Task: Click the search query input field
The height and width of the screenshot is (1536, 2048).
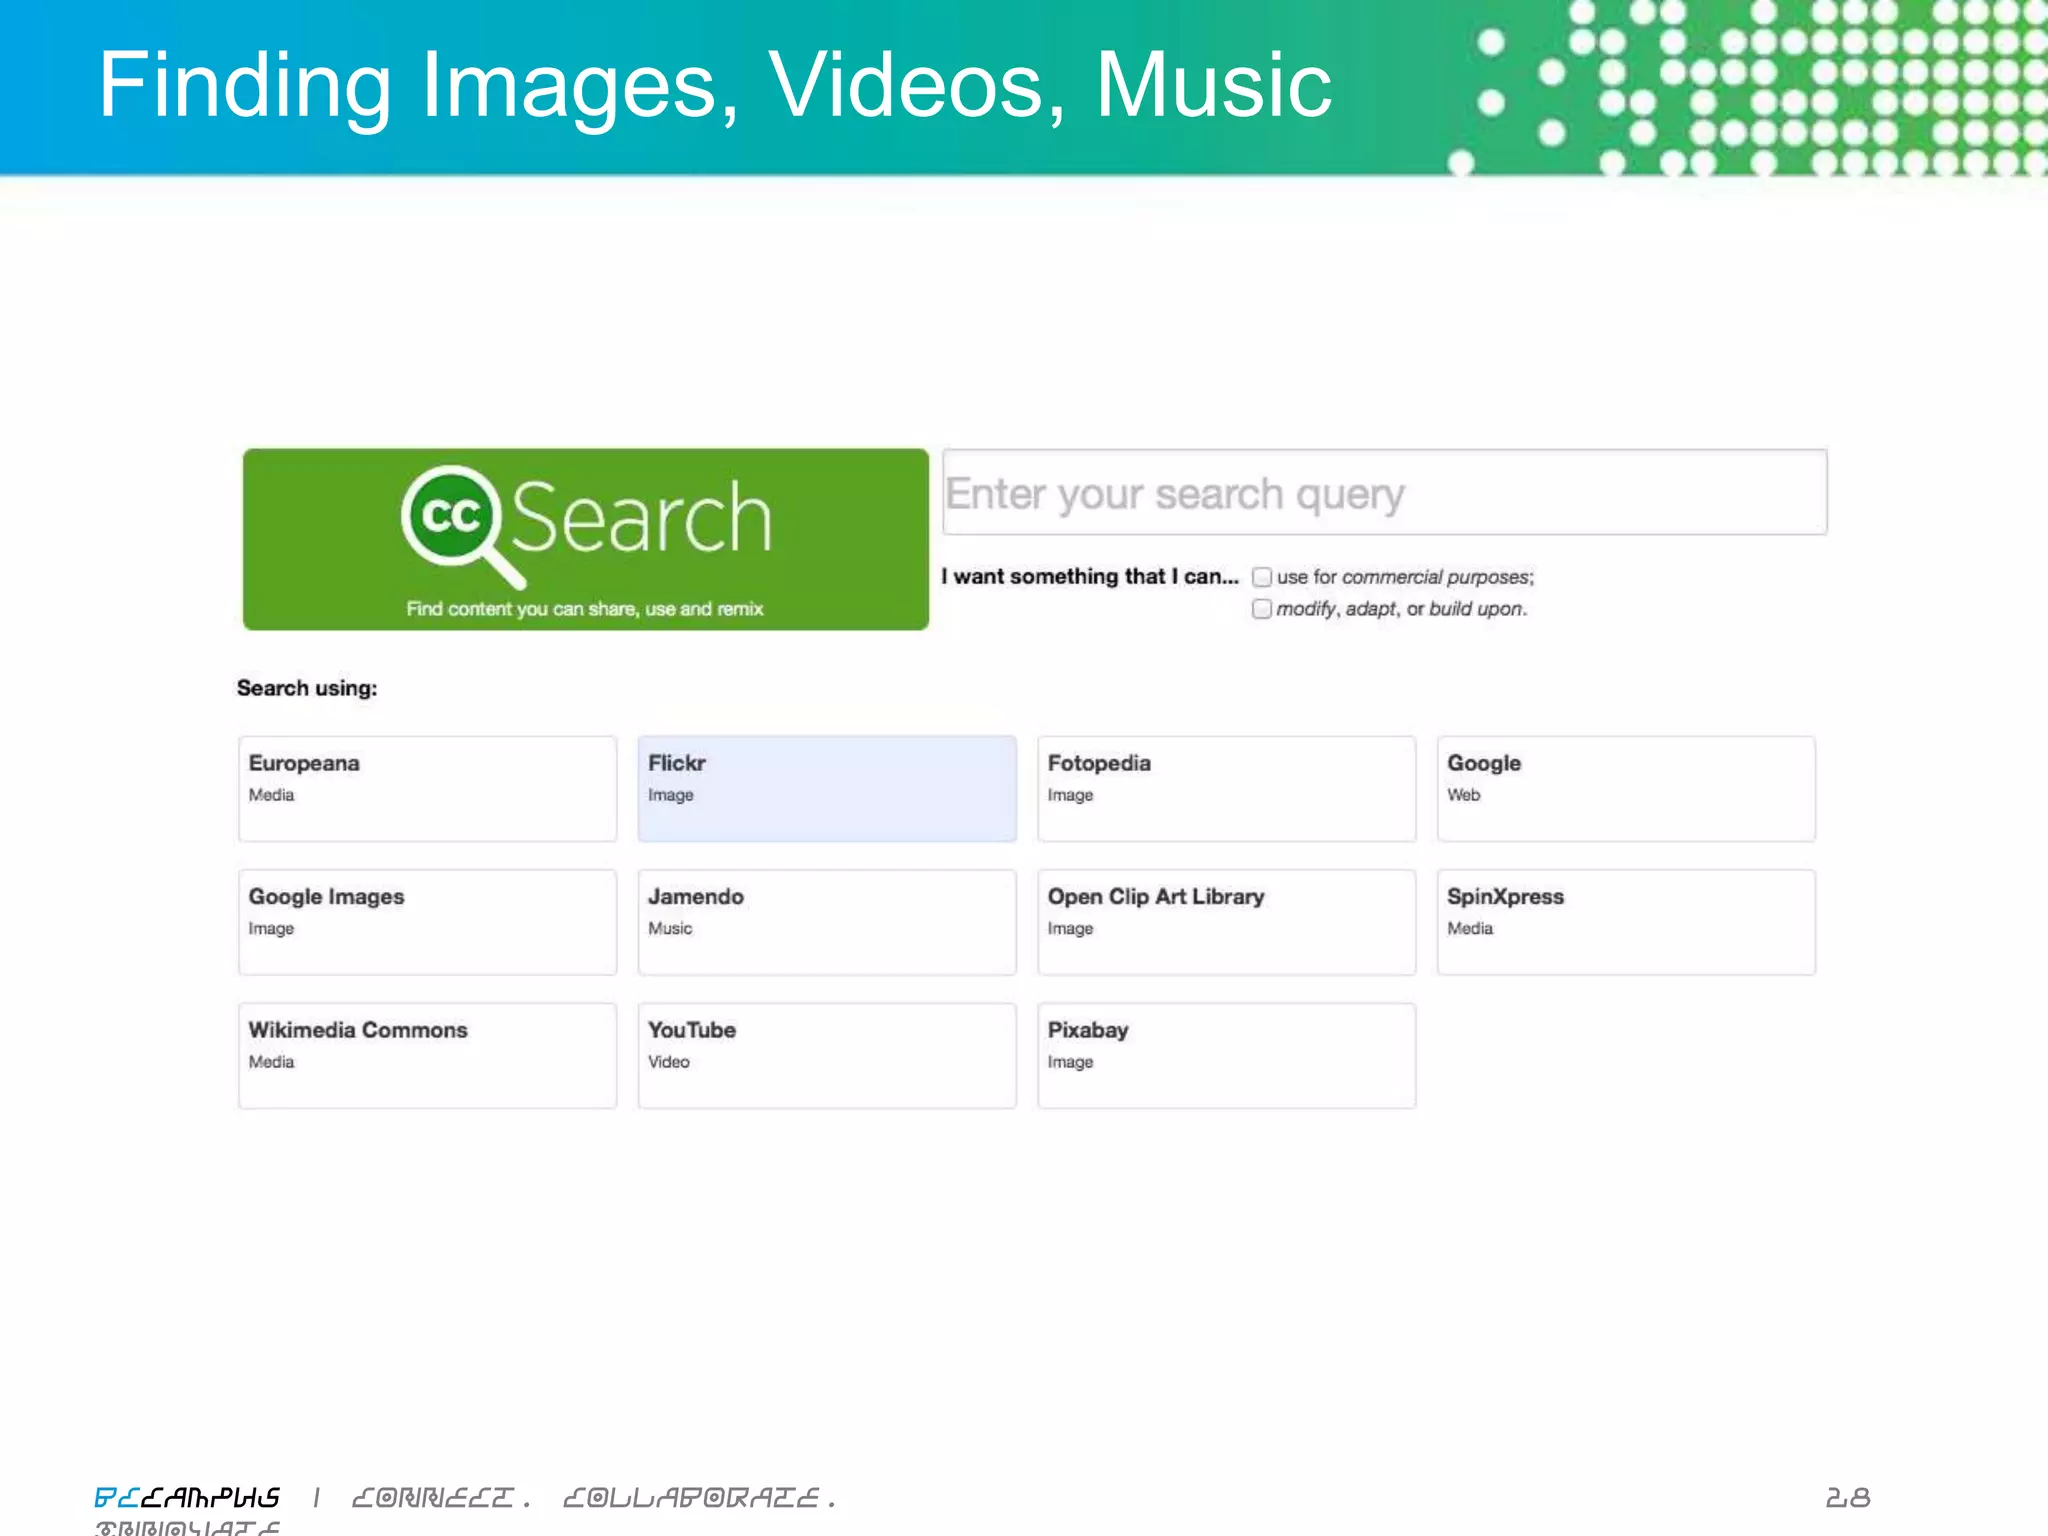Action: coord(1384,493)
